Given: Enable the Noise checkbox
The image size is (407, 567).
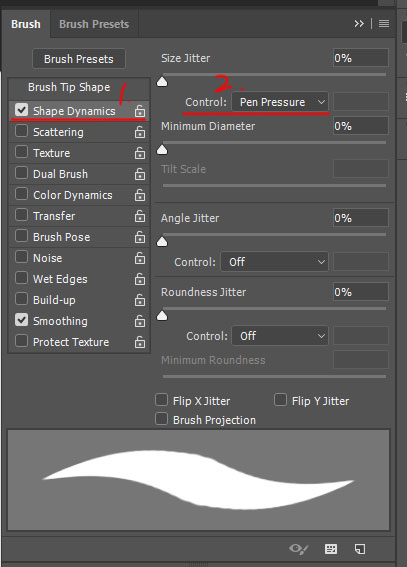Looking at the screenshot, I should [21, 257].
